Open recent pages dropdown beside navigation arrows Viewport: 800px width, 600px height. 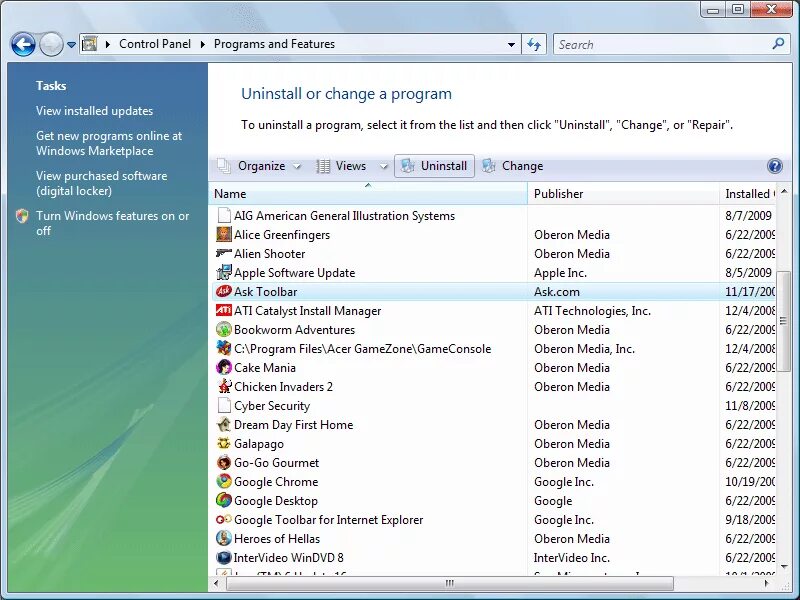71,45
